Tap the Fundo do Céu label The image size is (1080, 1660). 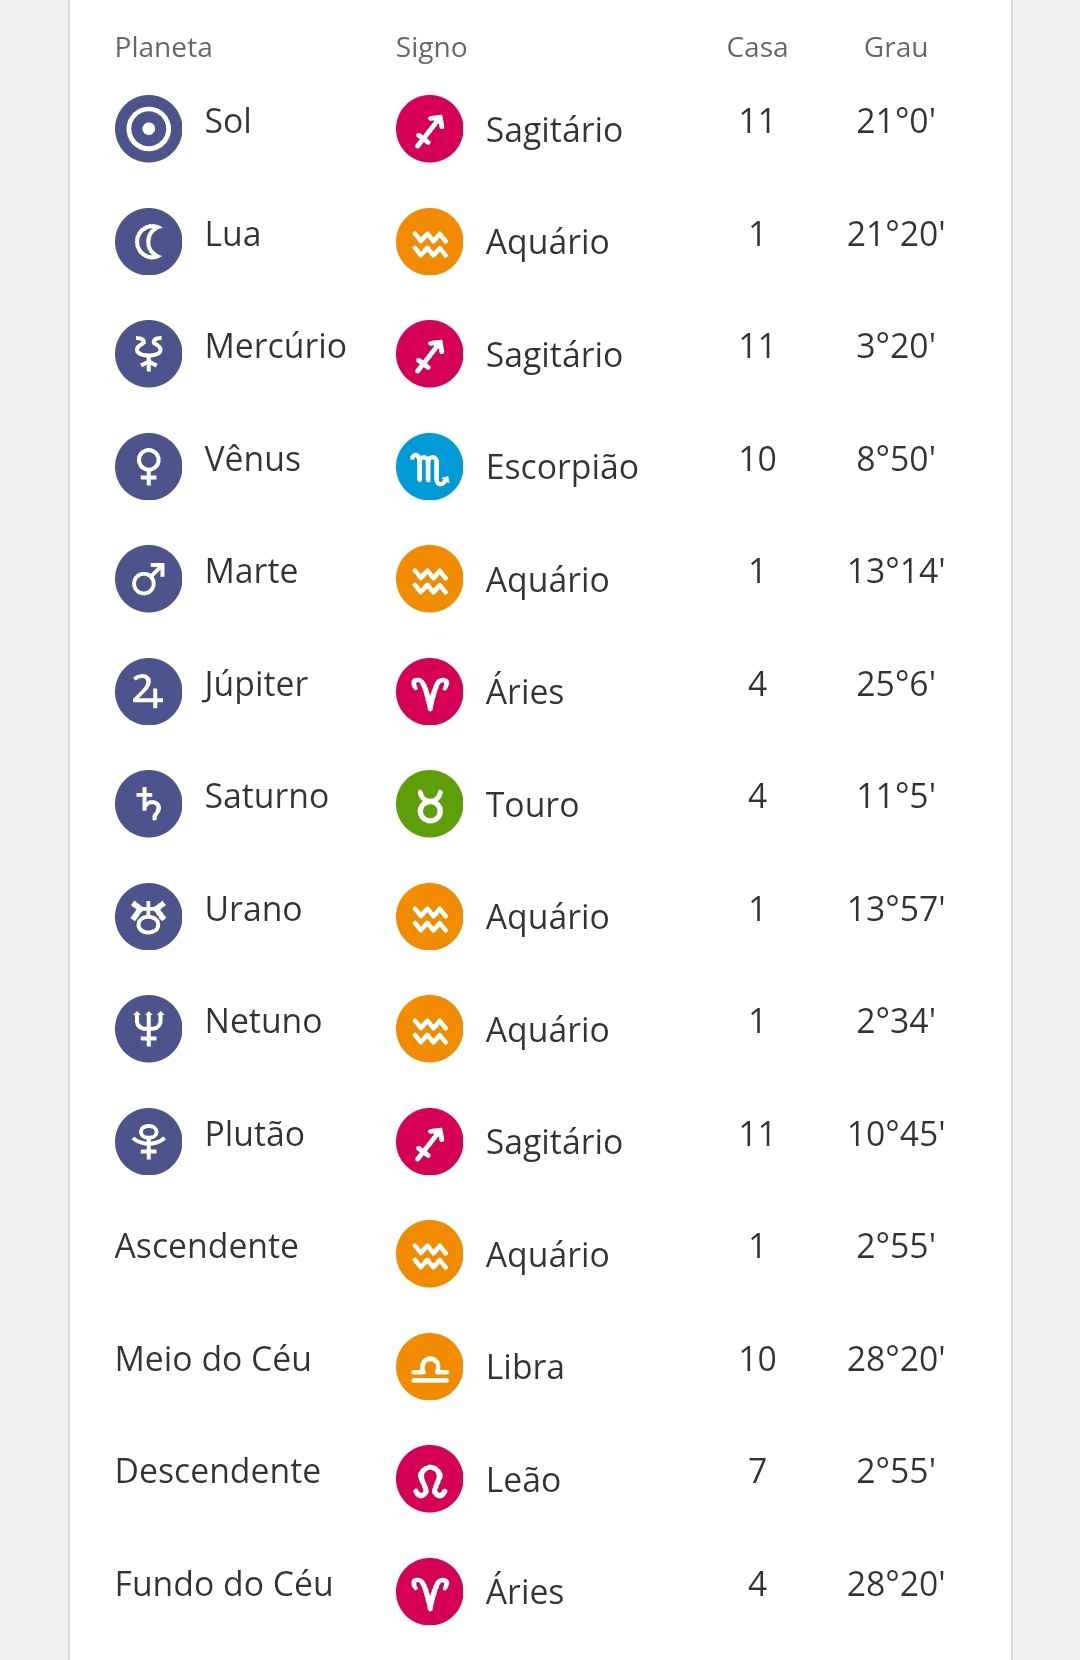224,1584
